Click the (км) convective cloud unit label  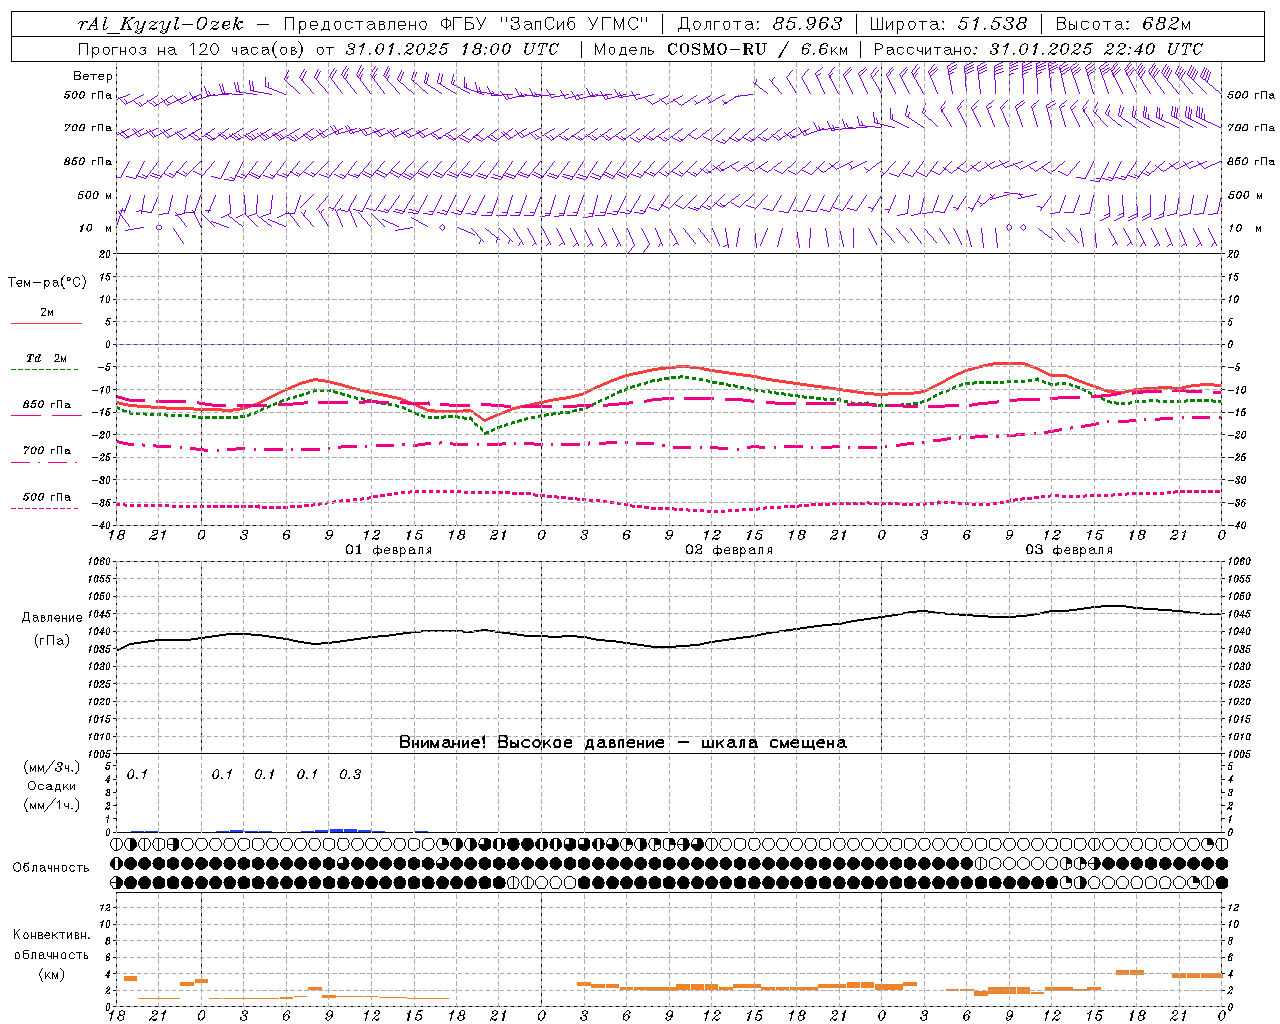click(x=52, y=974)
